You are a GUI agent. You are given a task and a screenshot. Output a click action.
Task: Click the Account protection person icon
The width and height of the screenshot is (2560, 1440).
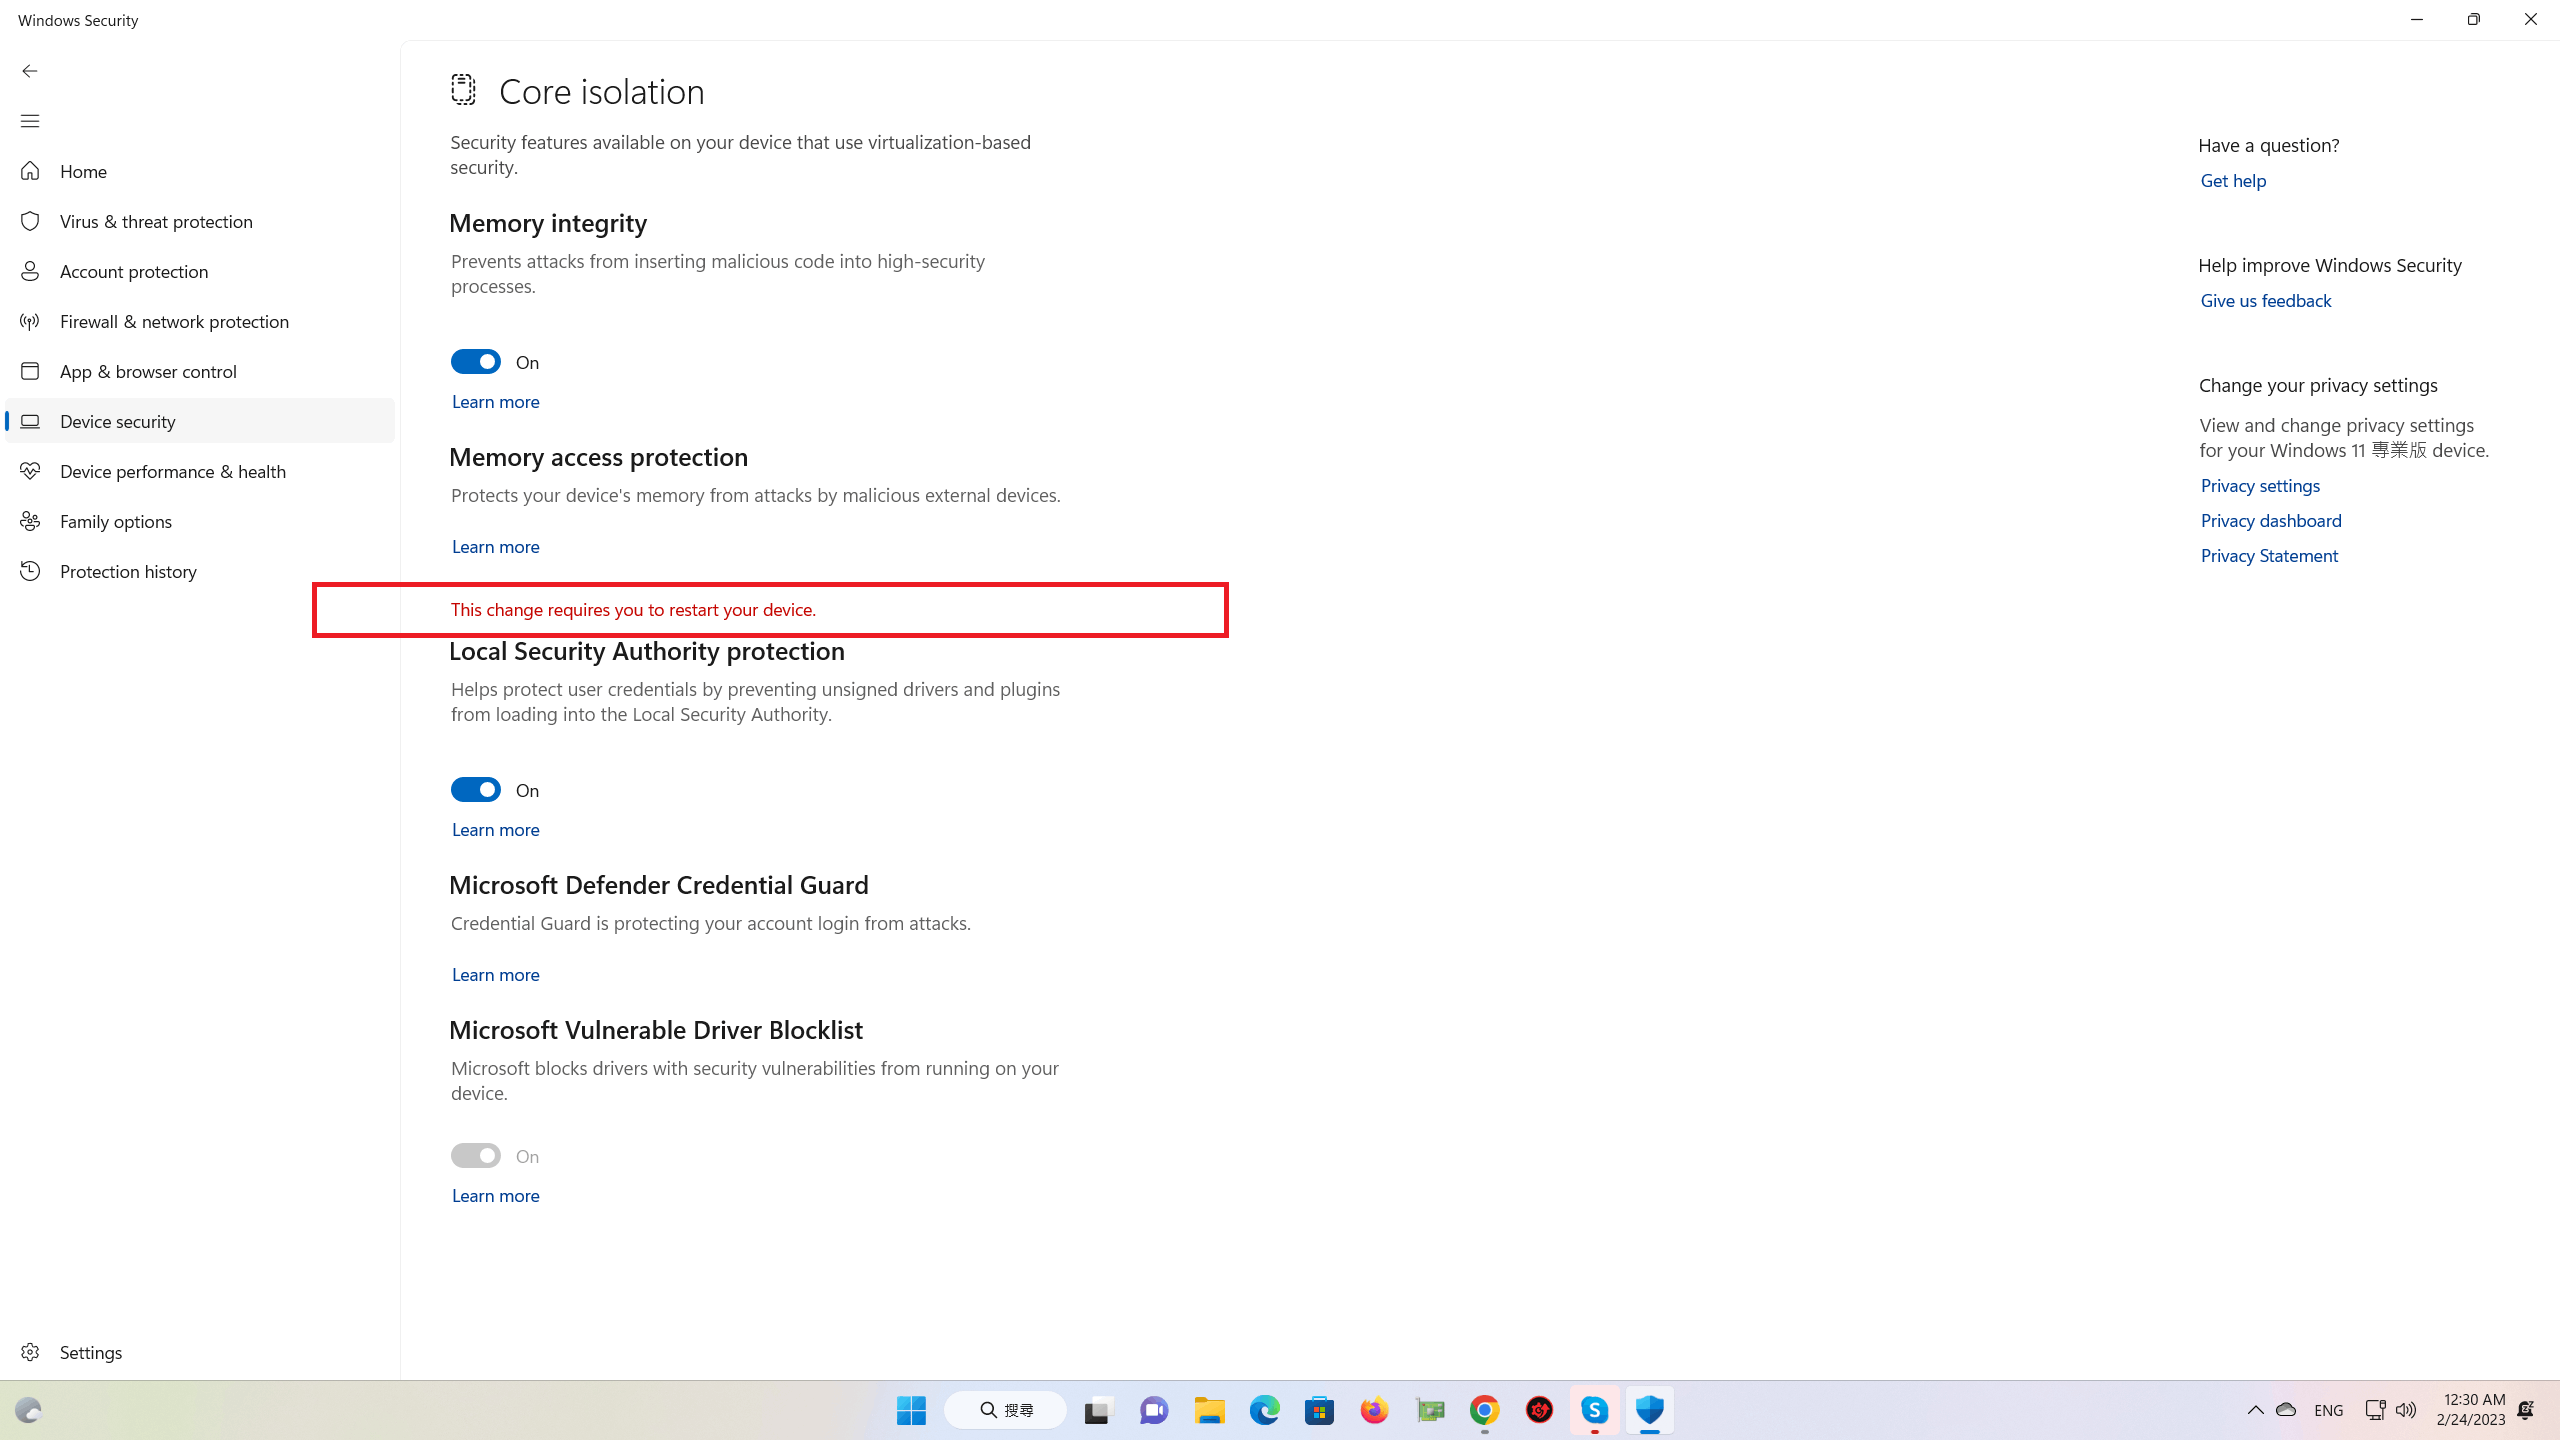(x=30, y=271)
